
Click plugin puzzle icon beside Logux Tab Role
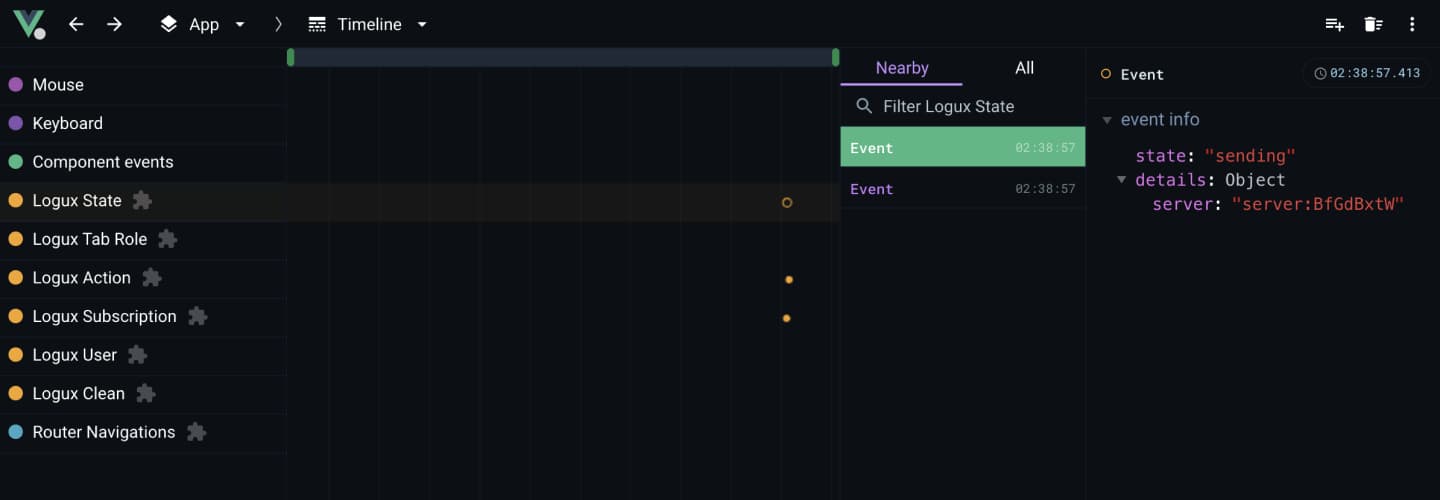coord(168,239)
